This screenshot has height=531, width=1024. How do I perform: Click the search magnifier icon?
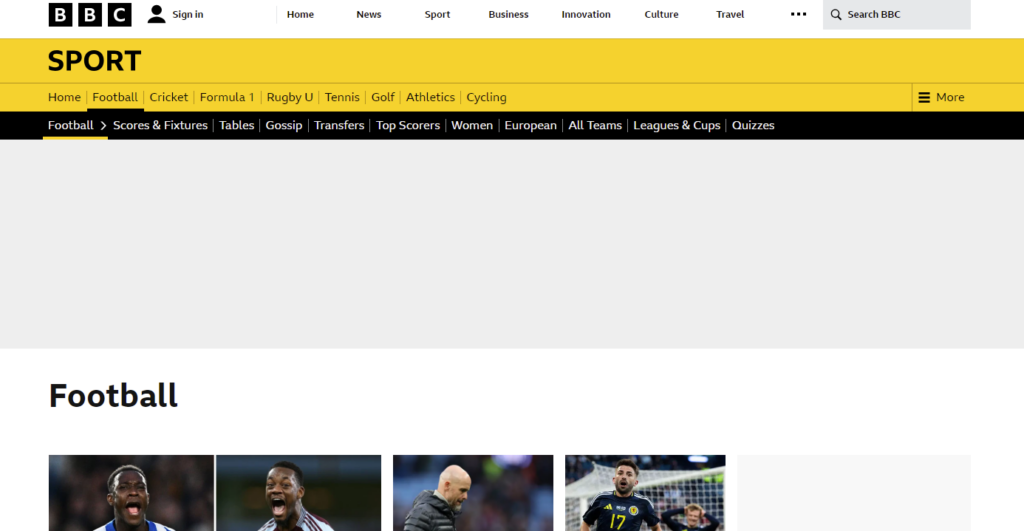(836, 15)
